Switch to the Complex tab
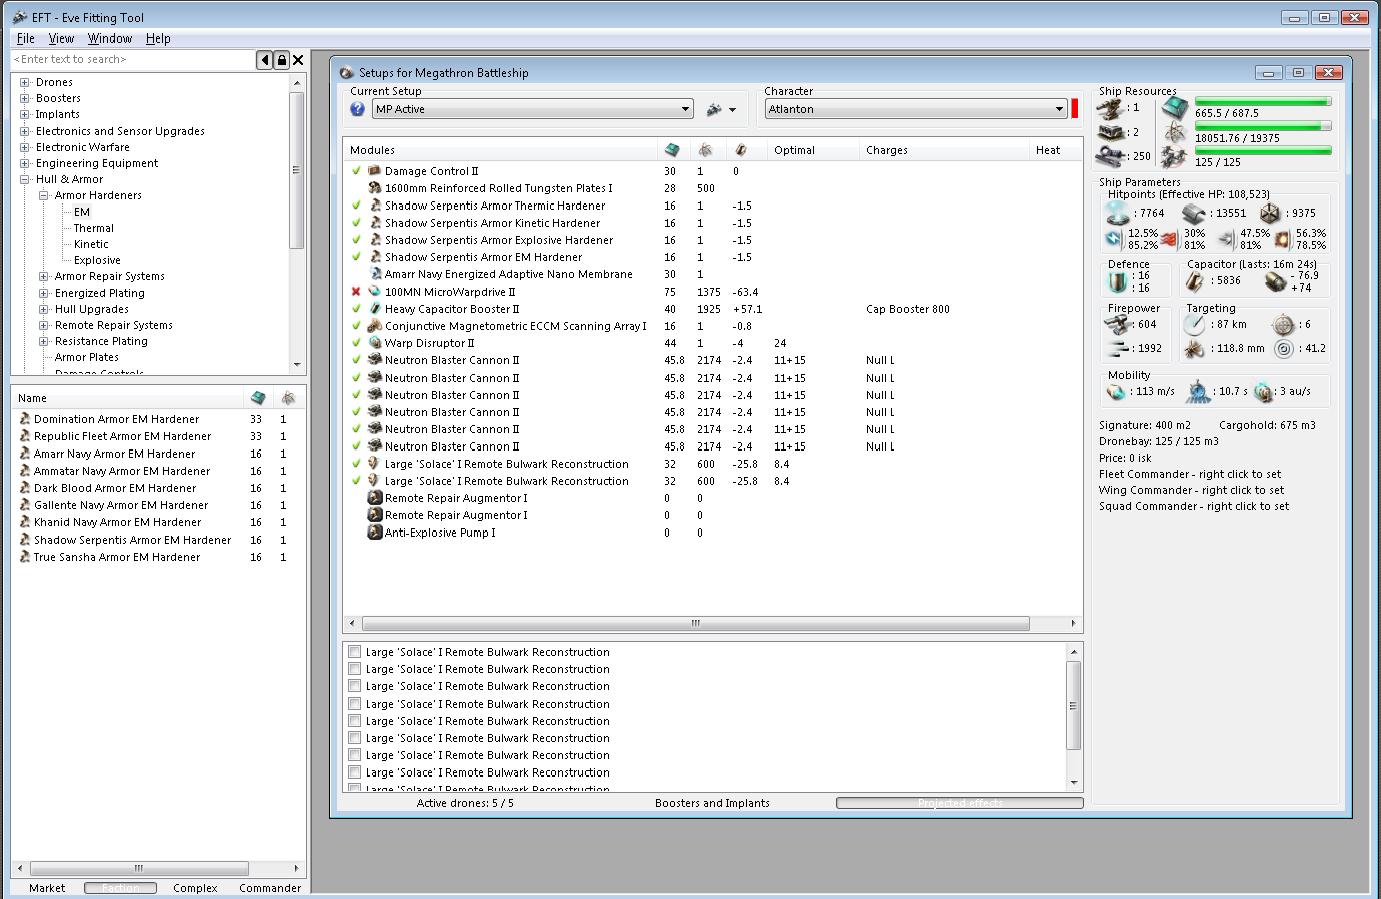 pos(195,888)
